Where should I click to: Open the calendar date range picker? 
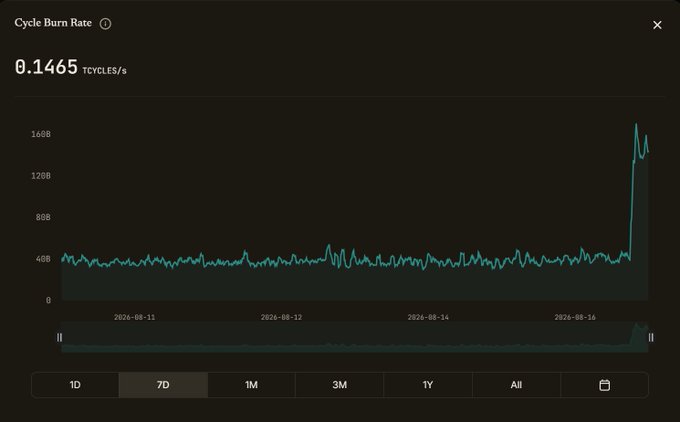(x=605, y=385)
